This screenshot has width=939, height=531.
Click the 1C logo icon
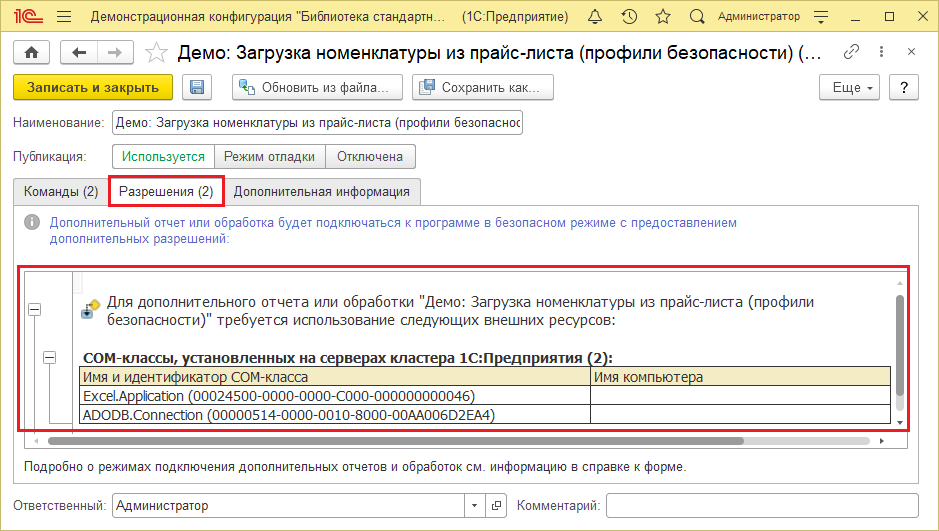point(28,17)
